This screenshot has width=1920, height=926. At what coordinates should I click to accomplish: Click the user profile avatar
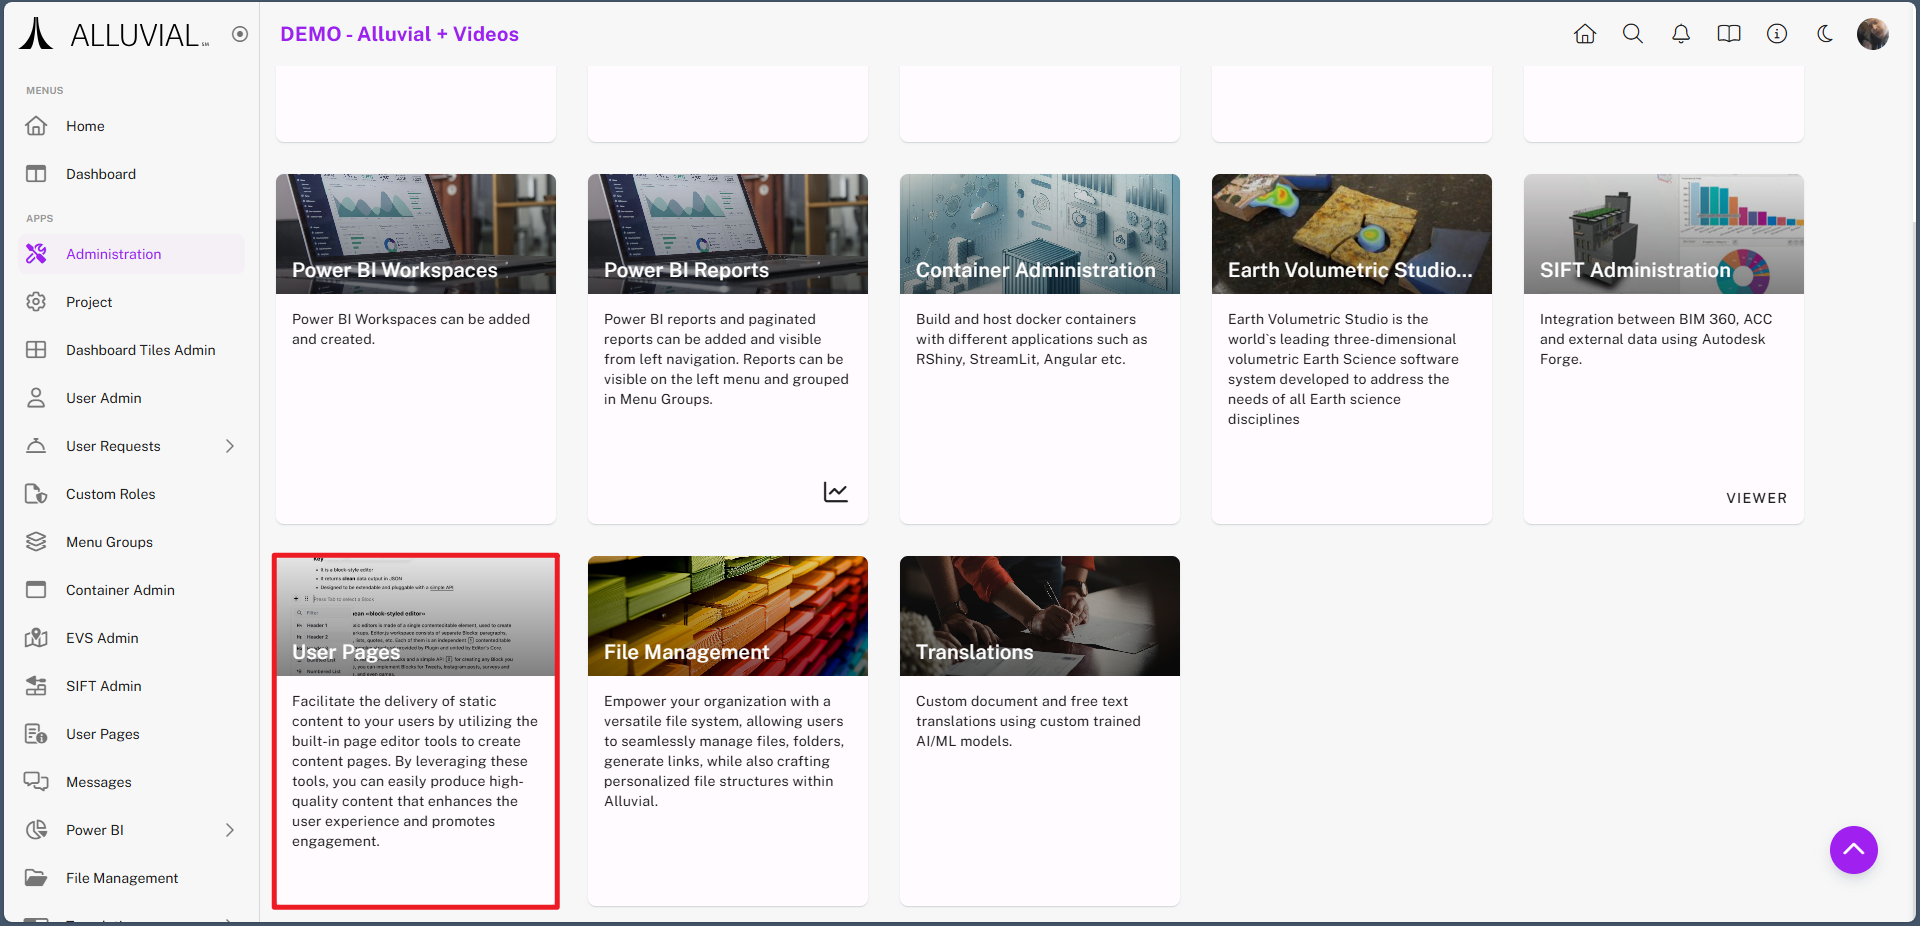point(1872,34)
